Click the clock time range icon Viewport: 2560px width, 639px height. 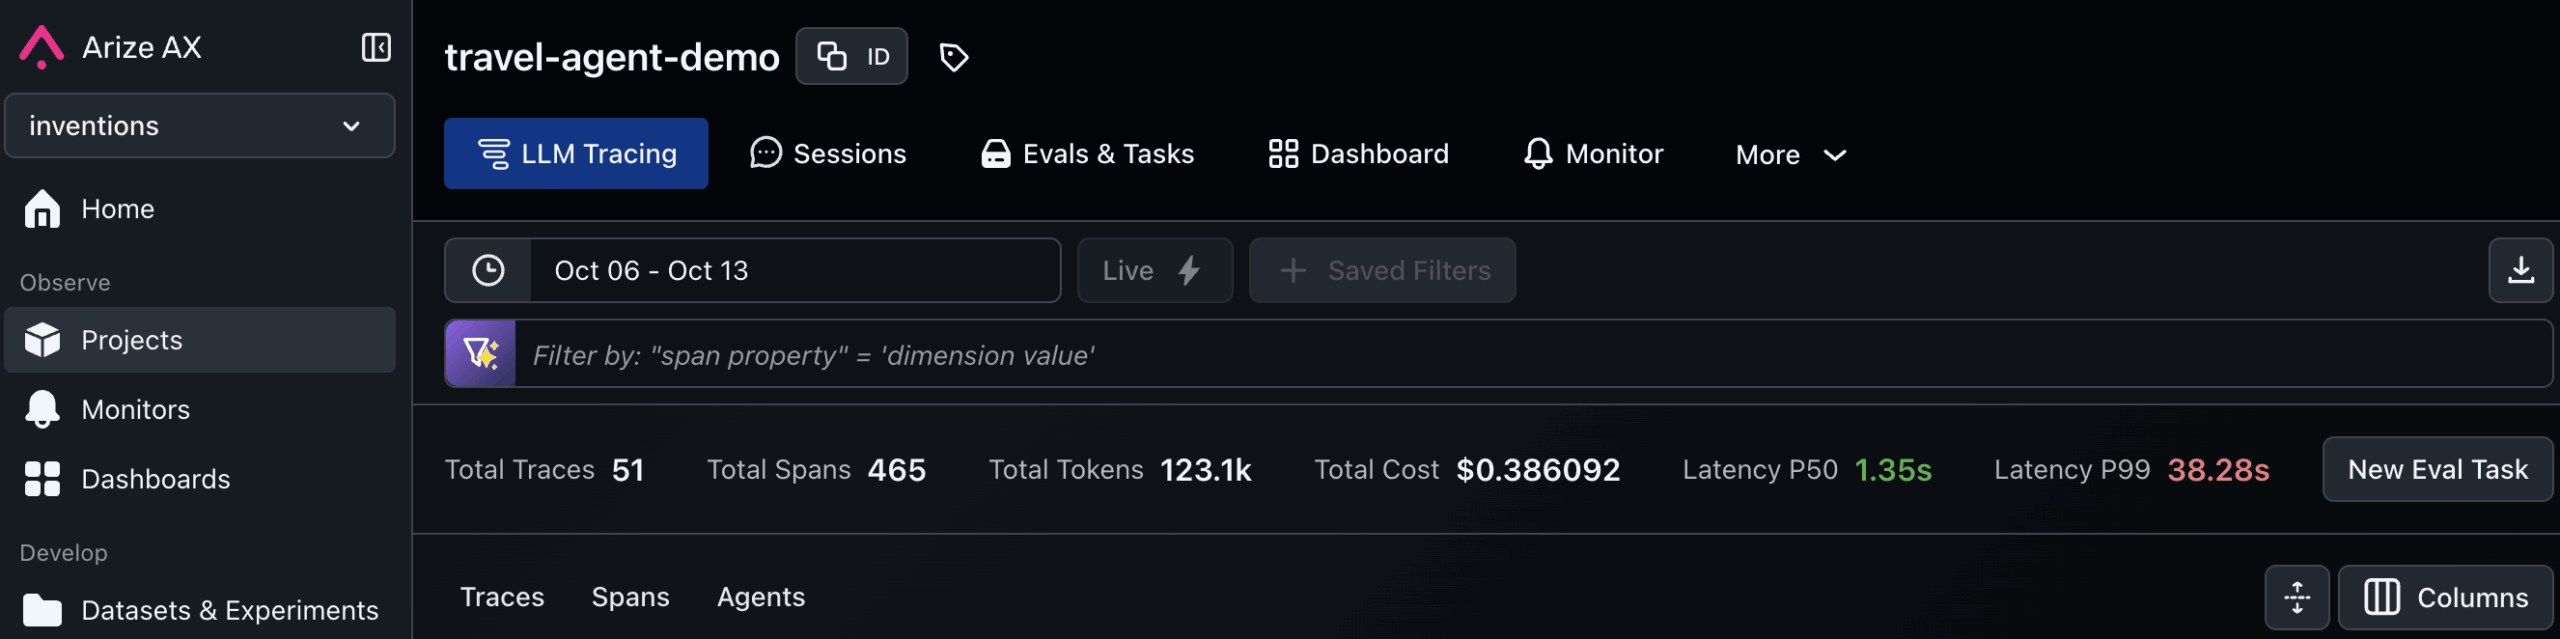tap(488, 271)
